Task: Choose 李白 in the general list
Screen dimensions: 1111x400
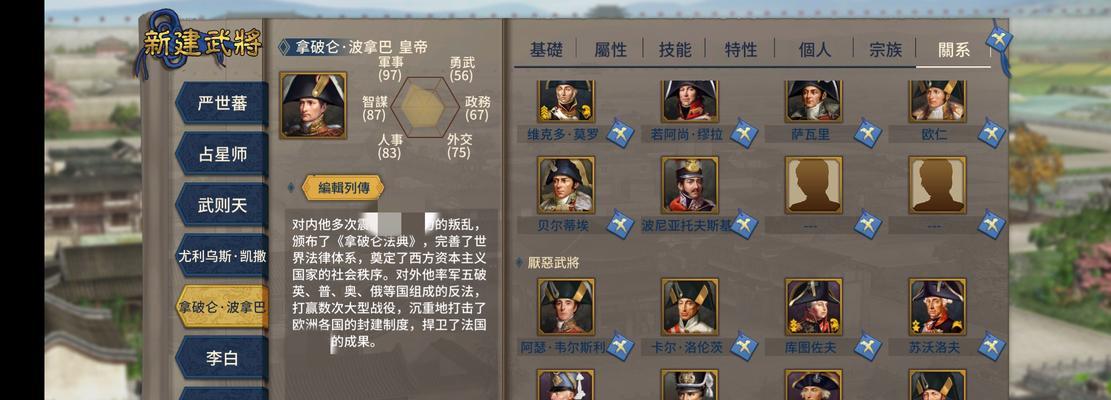Action: 222,358
